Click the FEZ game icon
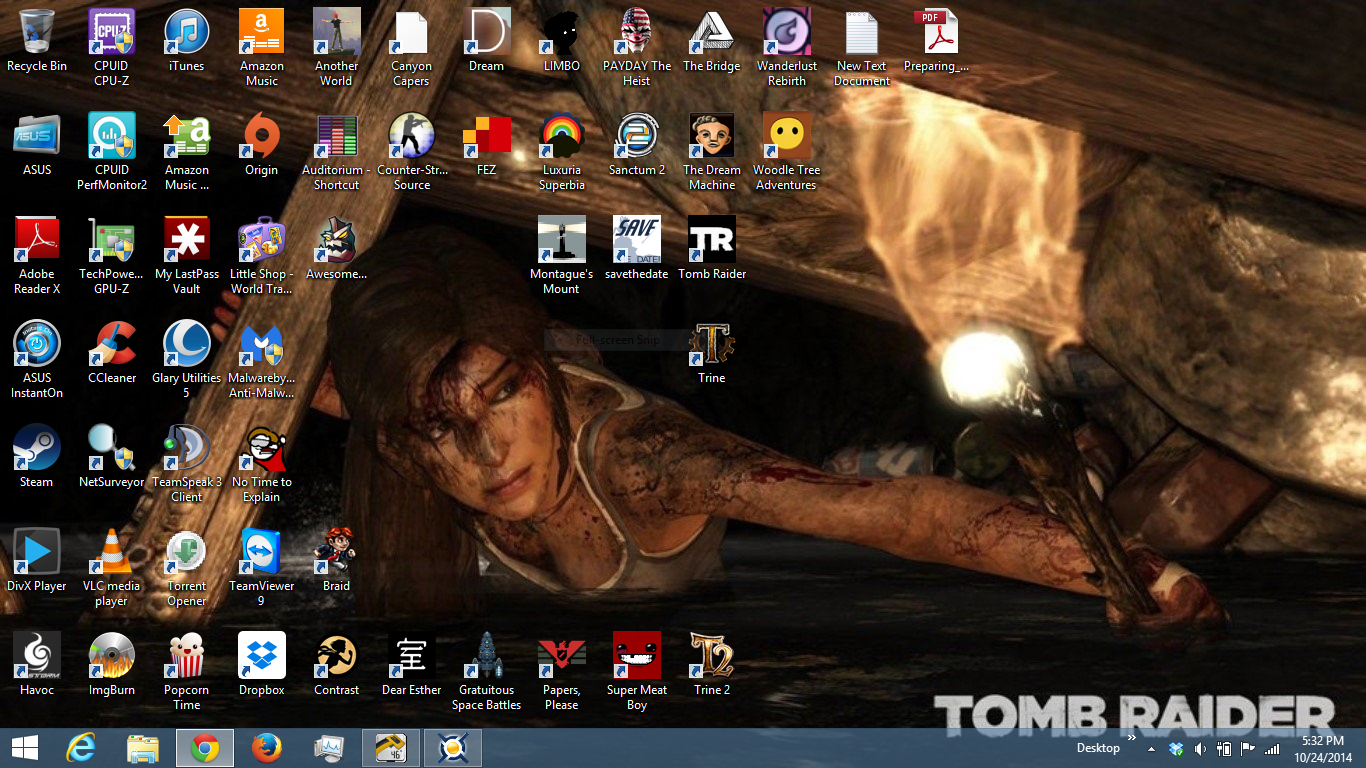Image resolution: width=1366 pixels, height=768 pixels. coord(487,136)
